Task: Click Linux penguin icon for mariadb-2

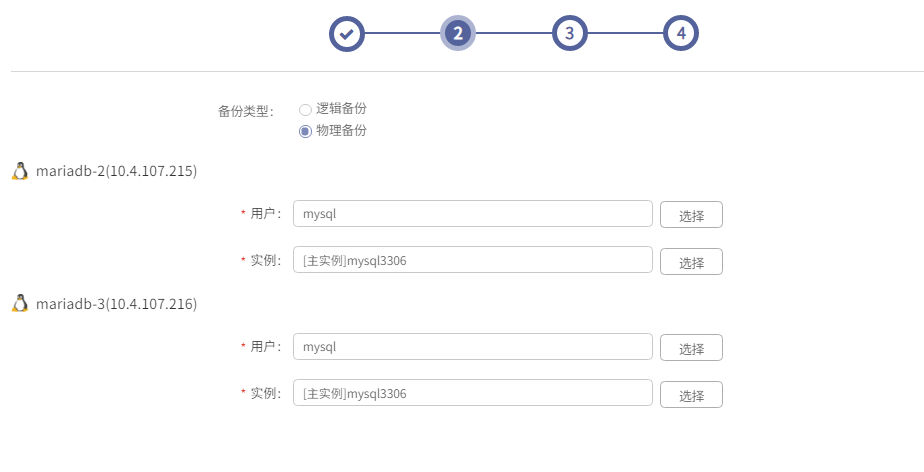Action: 20,171
